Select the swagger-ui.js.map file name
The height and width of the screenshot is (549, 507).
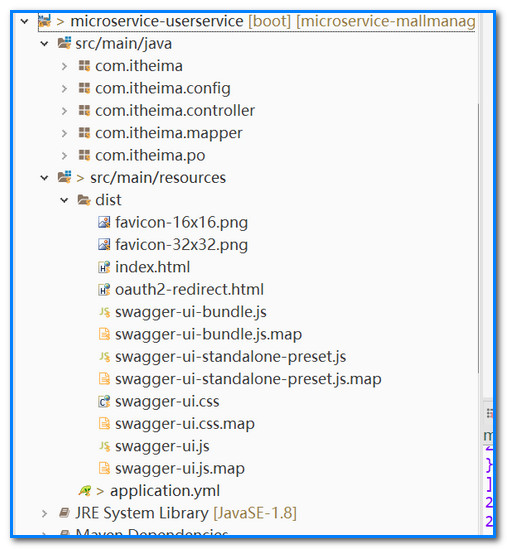pyautogui.click(x=180, y=469)
